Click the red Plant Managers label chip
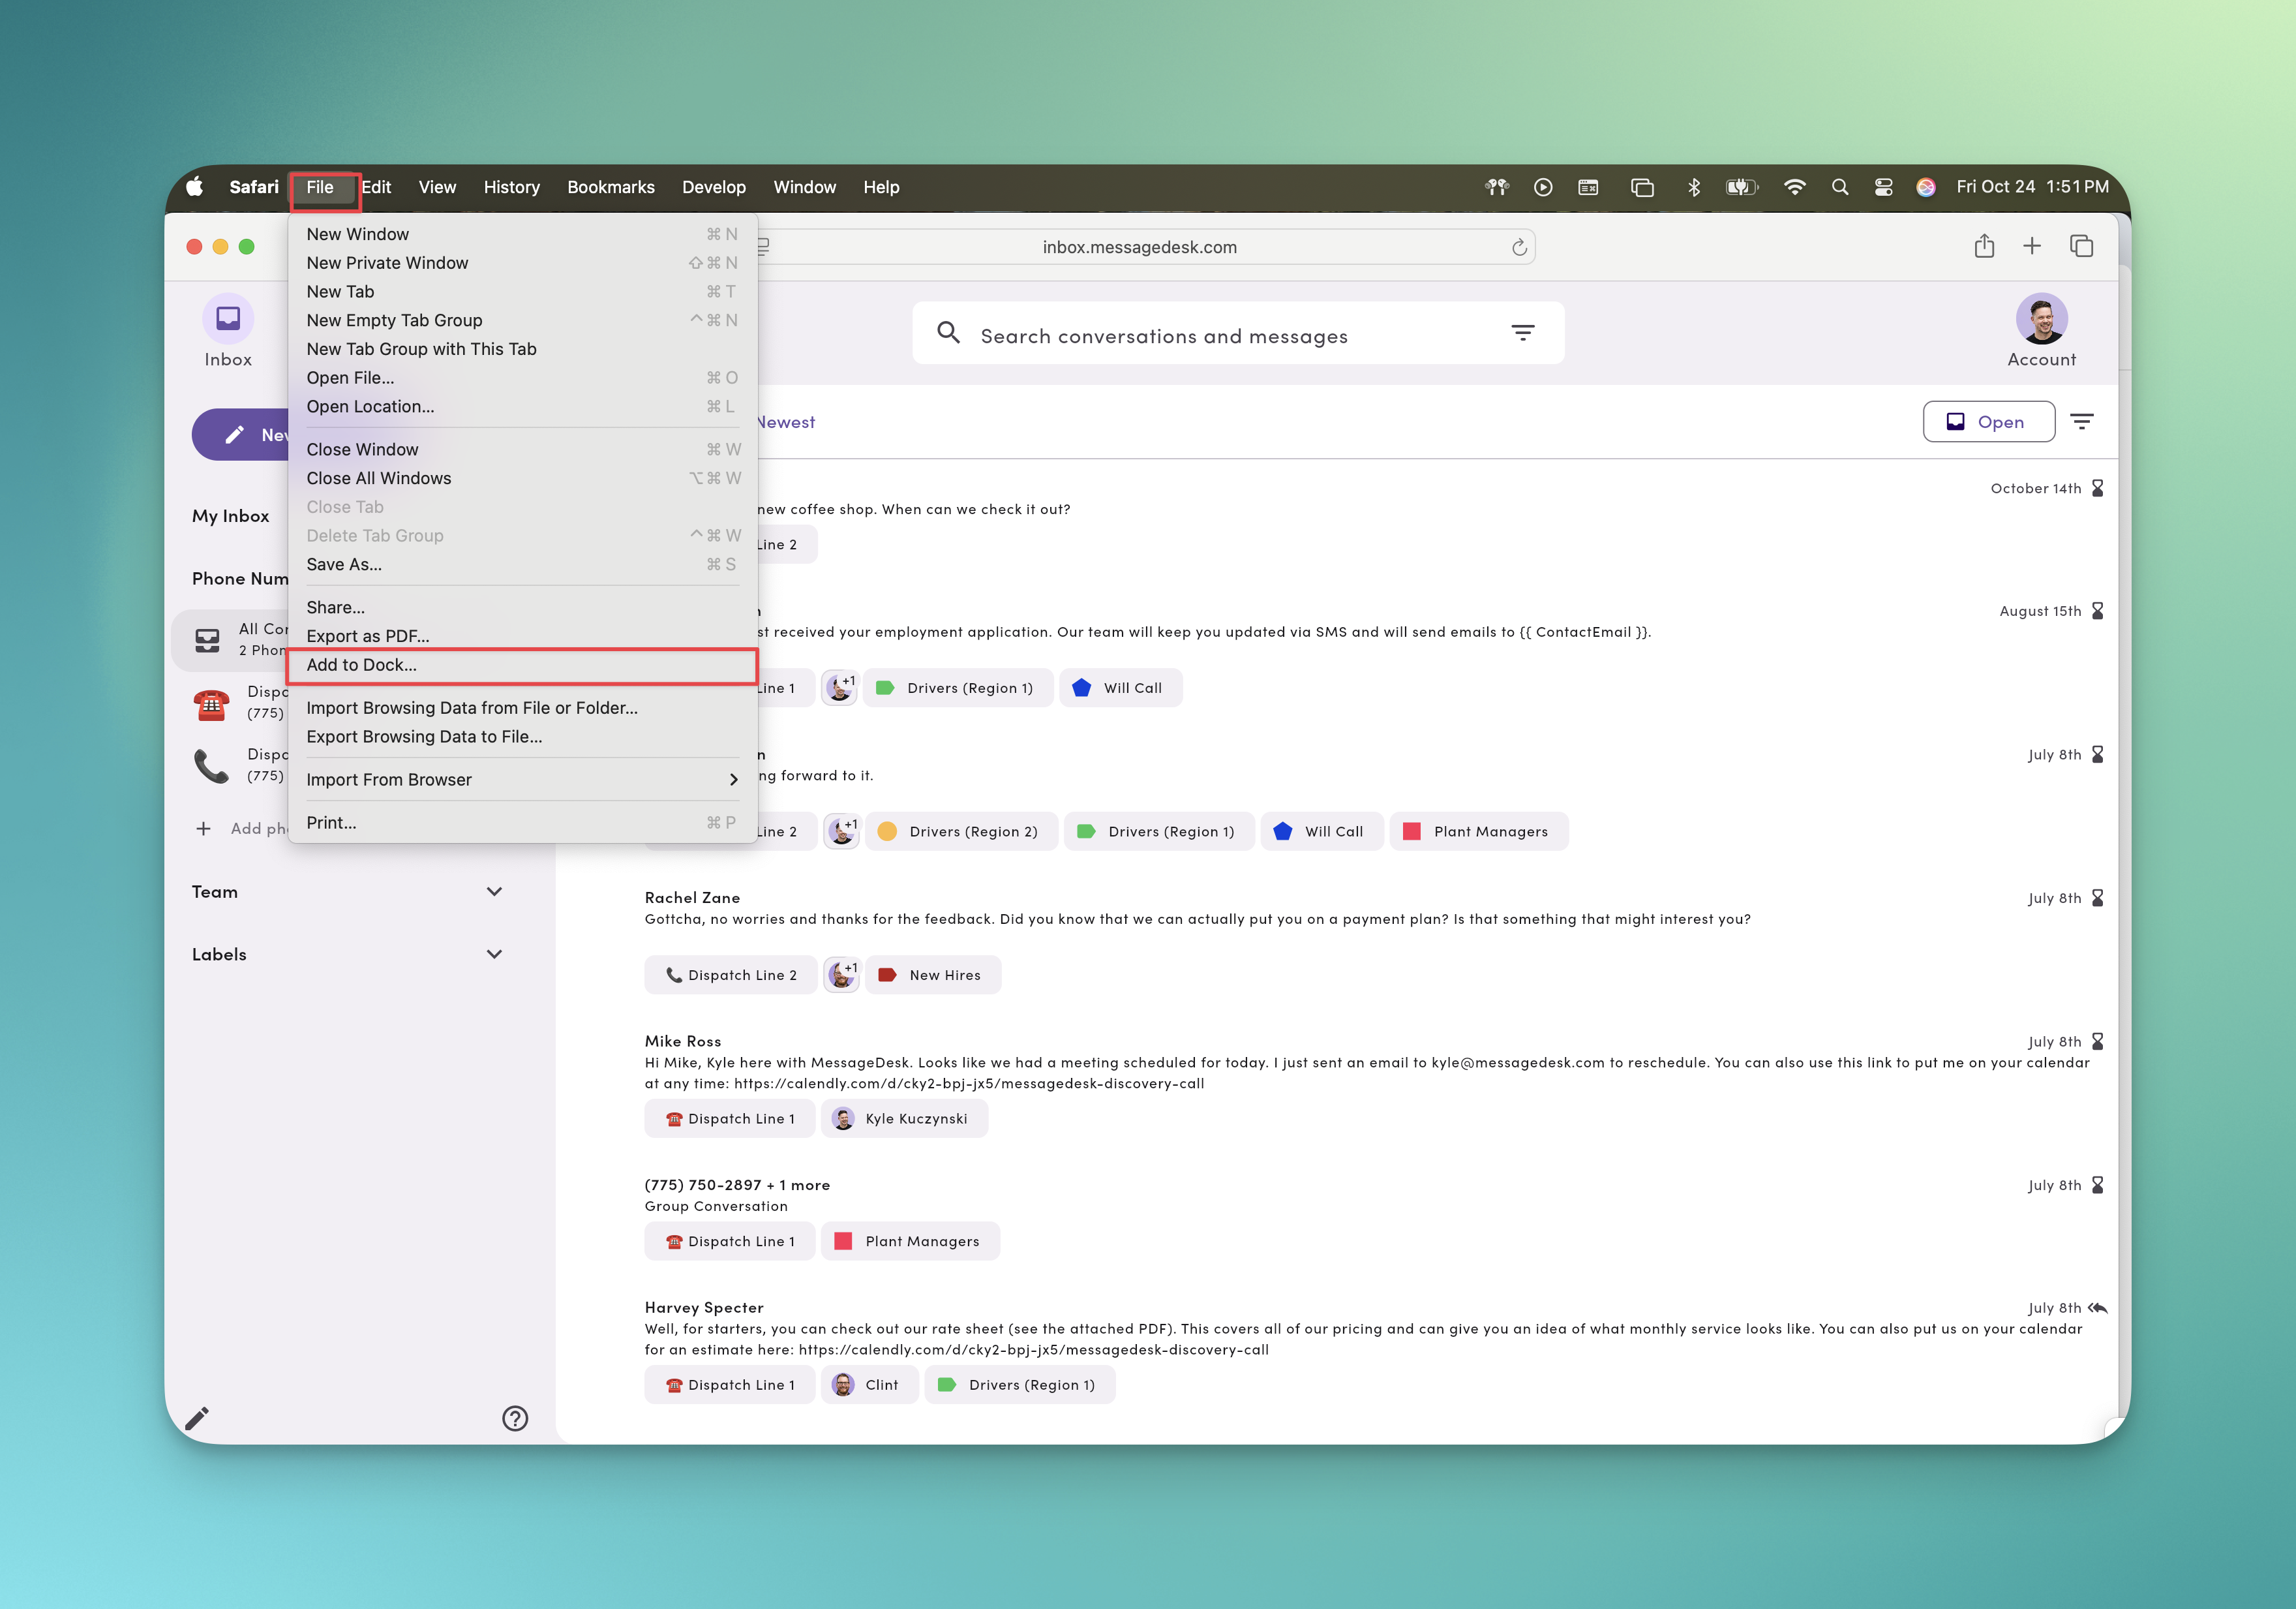Viewport: 2296px width, 1609px height. (1479, 831)
